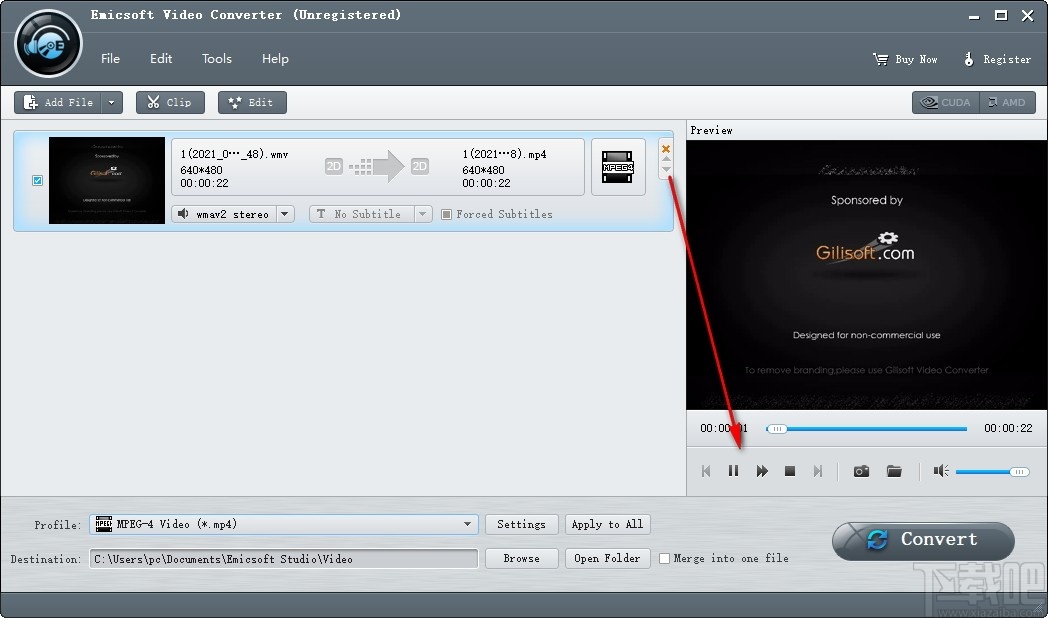Image resolution: width=1048 pixels, height=618 pixels.
Task: Uncheck the selected video file checkbox
Action: 37,180
